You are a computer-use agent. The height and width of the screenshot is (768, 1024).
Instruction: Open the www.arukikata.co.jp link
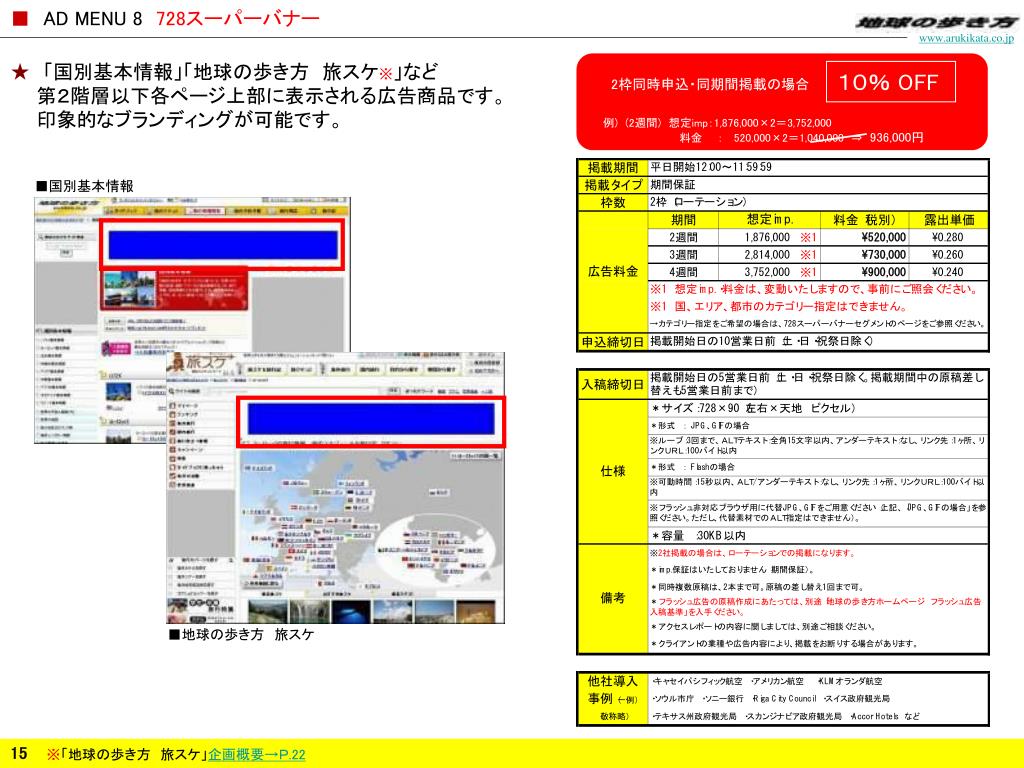966,39
